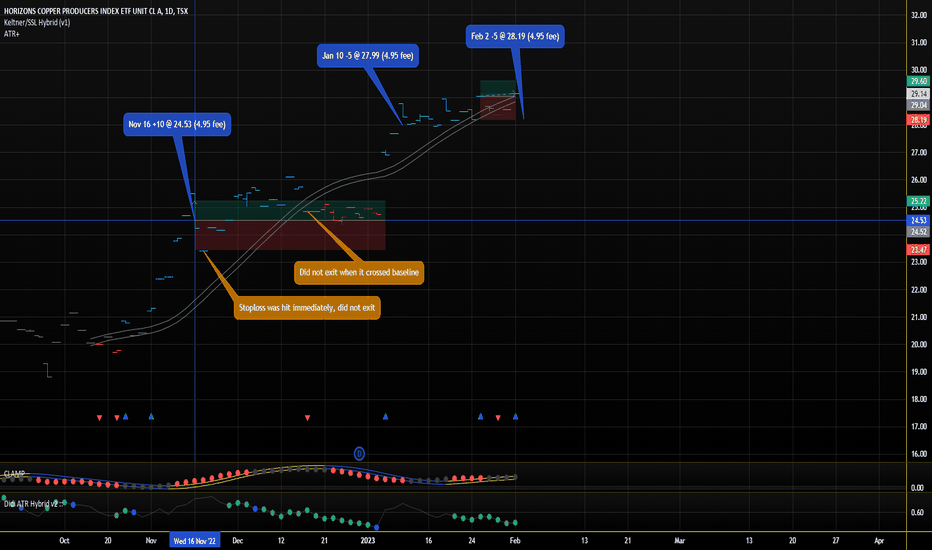Image resolution: width=932 pixels, height=550 pixels.
Task: Click the highlighted 'Wed 16 Nov '22' date label
Action: [x=194, y=540]
